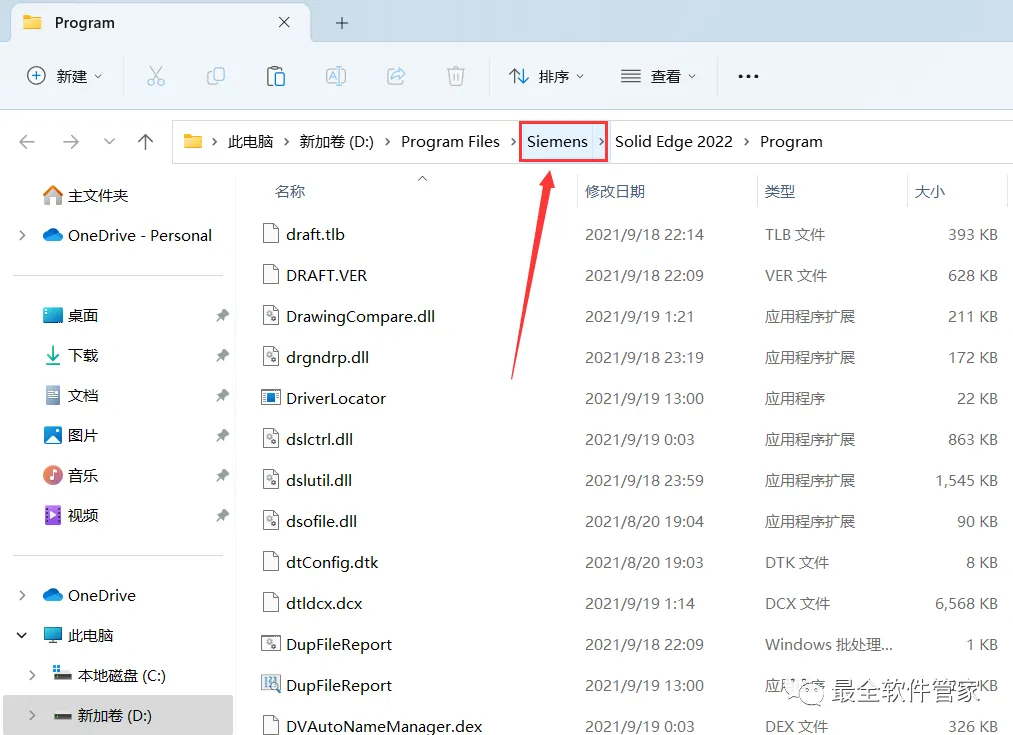Sort by 名称 column header
The width and height of the screenshot is (1013, 735).
click(x=289, y=191)
